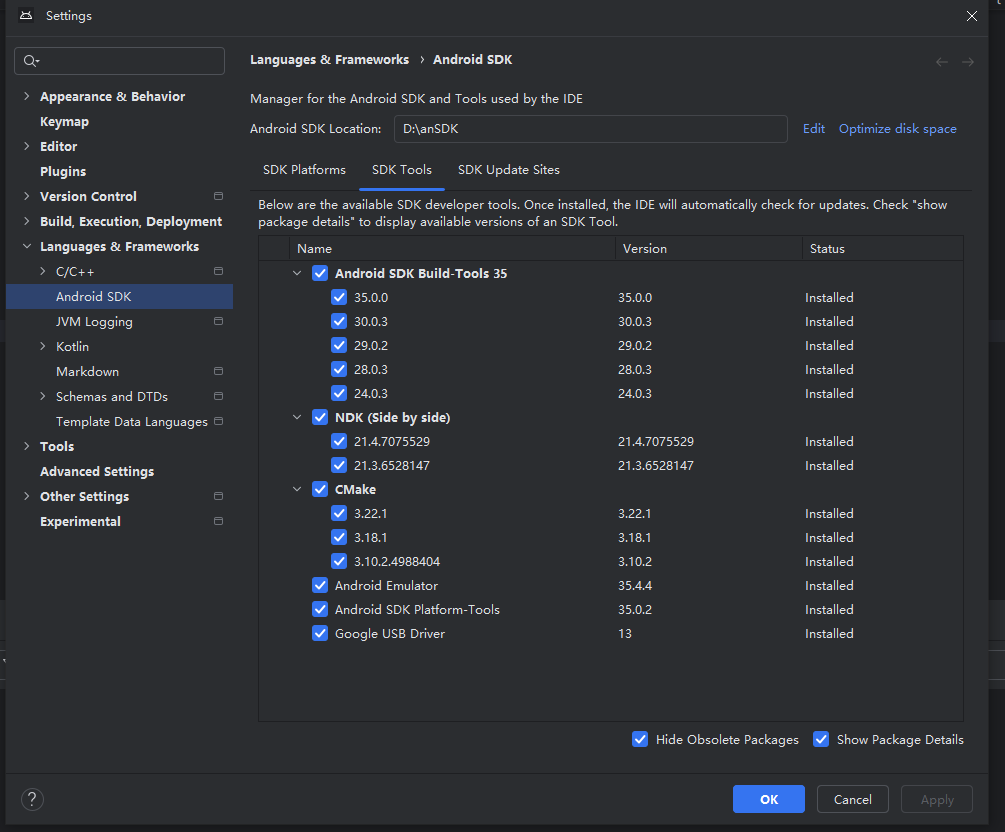Click the Optimize disk space link
Screen dimensions: 1005x832
(897, 129)
